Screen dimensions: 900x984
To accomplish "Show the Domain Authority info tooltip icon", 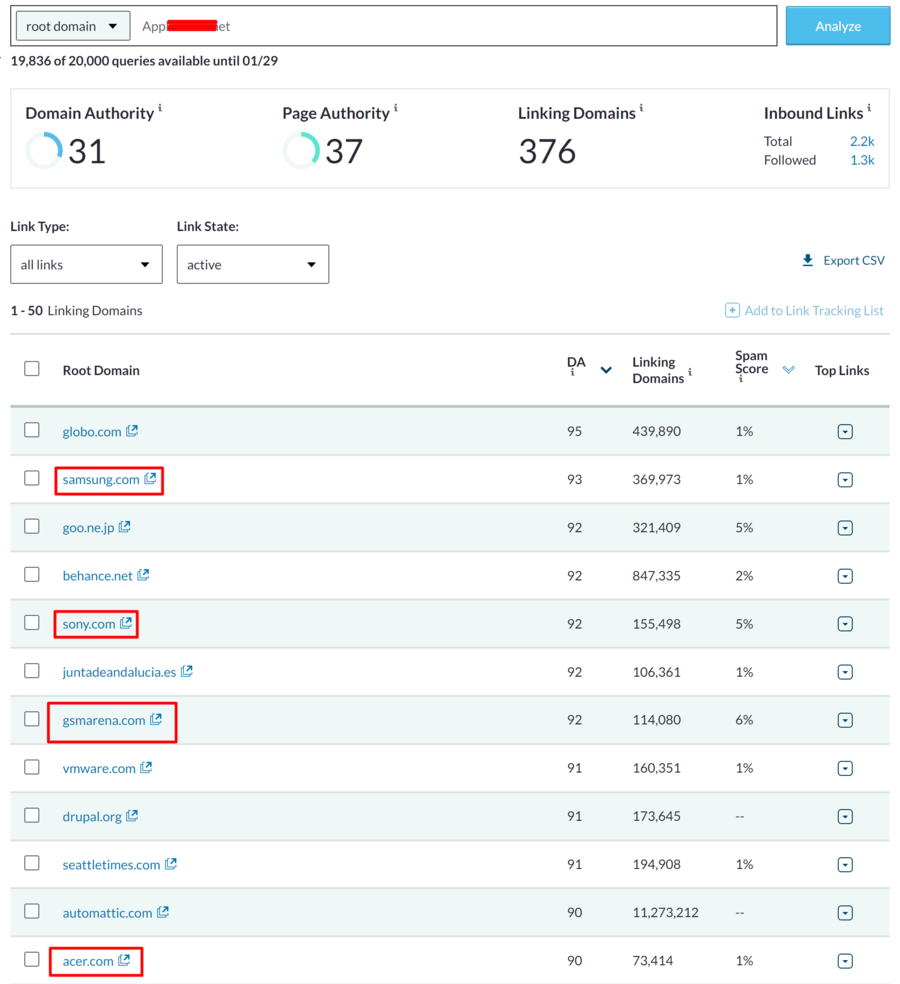I will coord(160,108).
